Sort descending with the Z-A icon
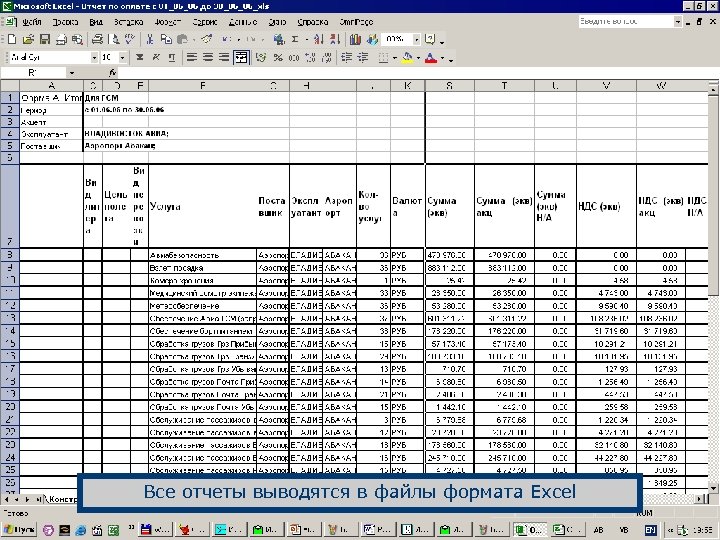The image size is (720, 540). 335,39
